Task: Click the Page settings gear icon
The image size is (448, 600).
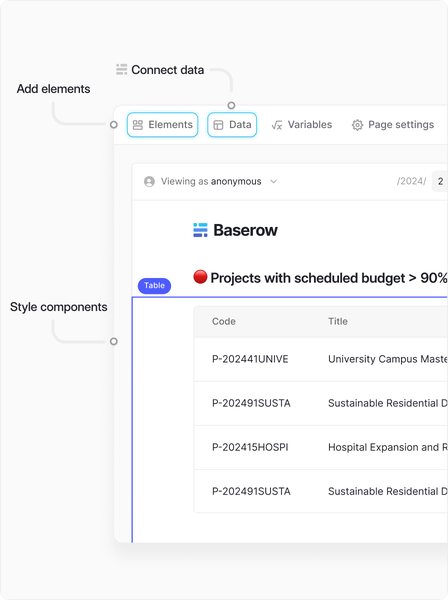Action: [x=357, y=125]
